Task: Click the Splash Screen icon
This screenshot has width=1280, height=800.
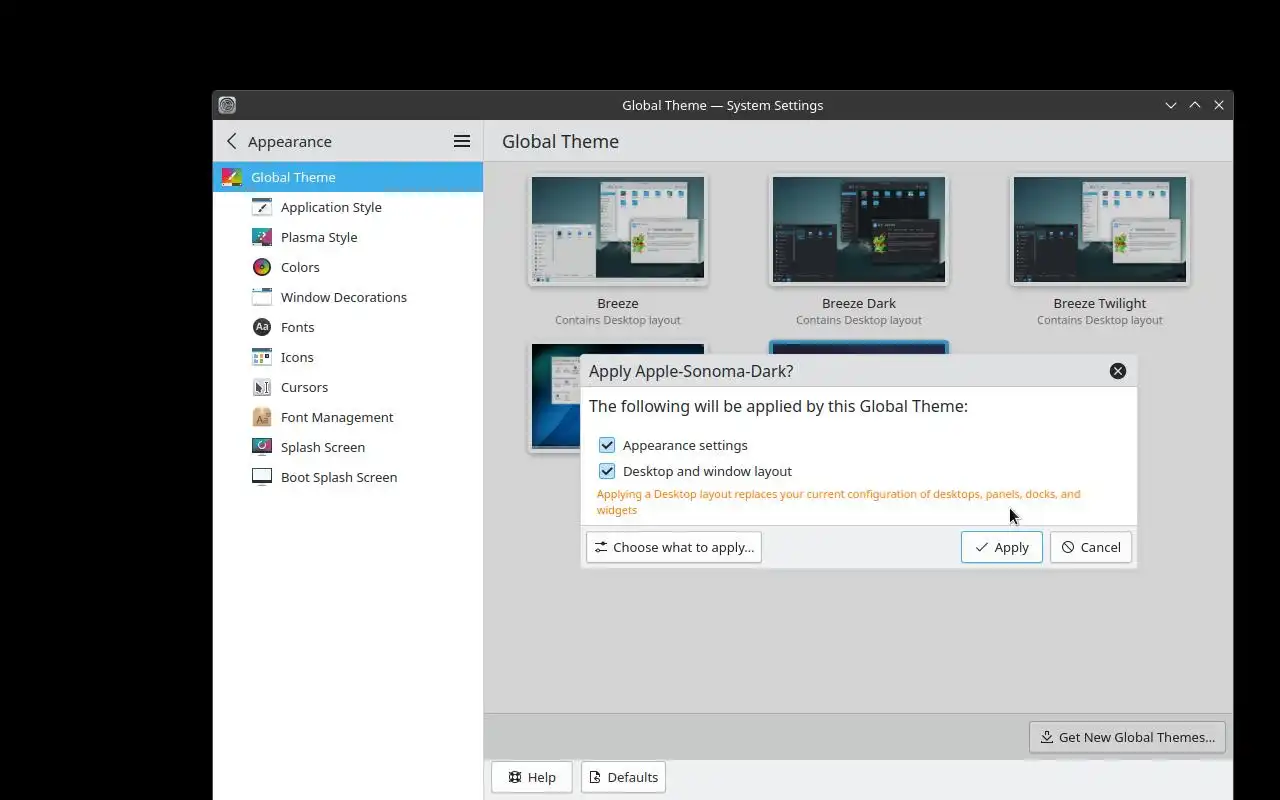Action: click(x=262, y=447)
